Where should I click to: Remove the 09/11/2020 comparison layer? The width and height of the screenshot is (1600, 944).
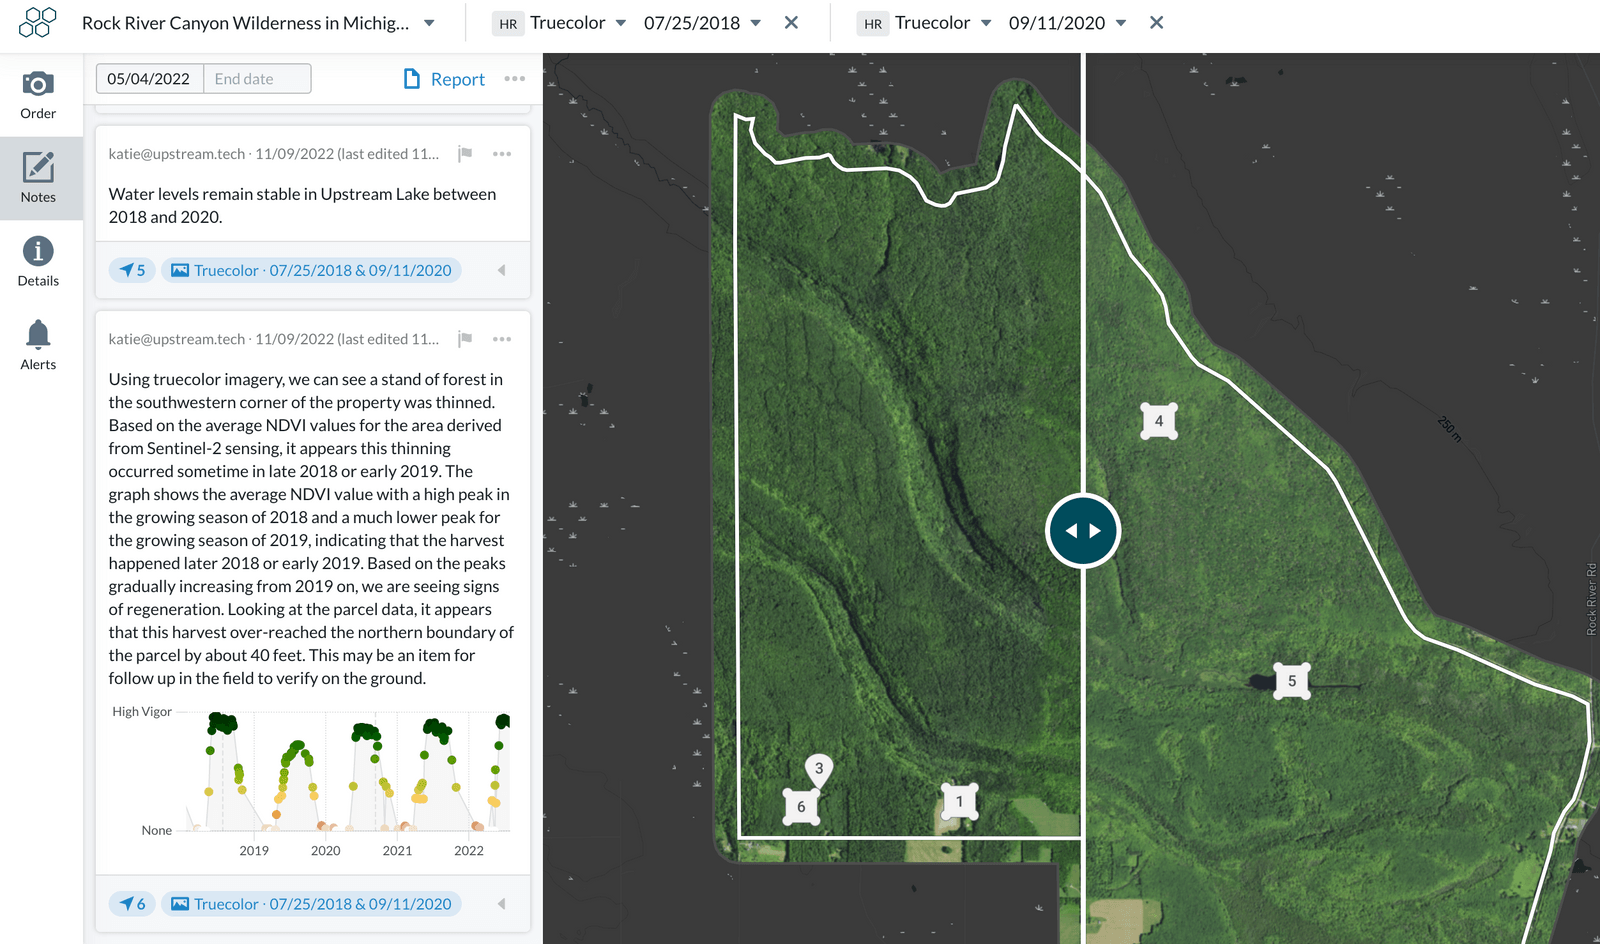pyautogui.click(x=1156, y=23)
